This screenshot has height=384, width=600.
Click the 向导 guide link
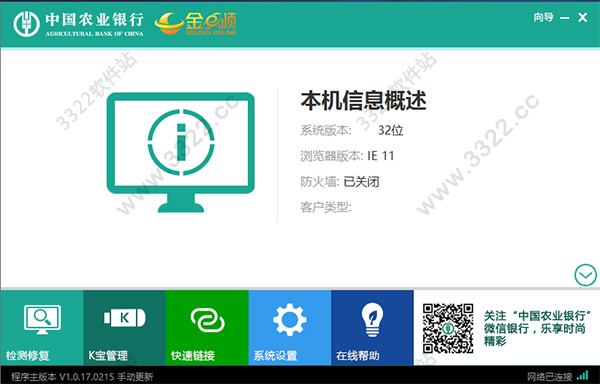[544, 17]
